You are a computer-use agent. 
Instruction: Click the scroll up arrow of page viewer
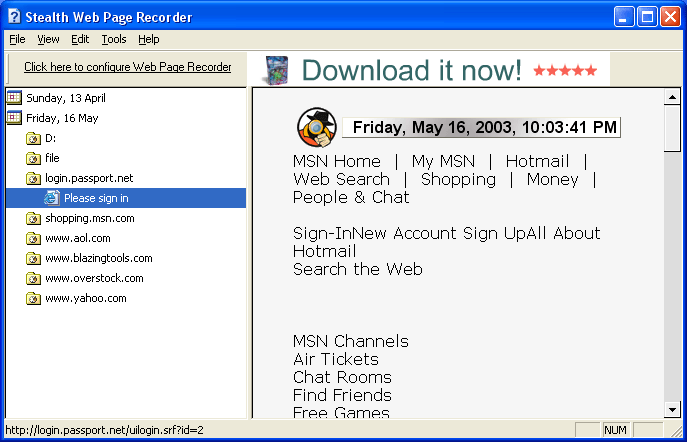click(672, 98)
